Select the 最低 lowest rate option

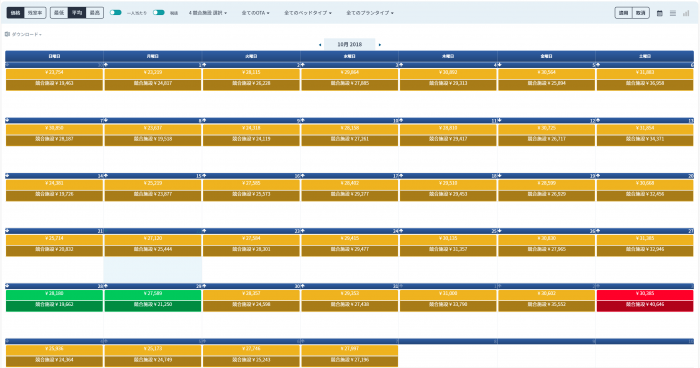tap(59, 13)
